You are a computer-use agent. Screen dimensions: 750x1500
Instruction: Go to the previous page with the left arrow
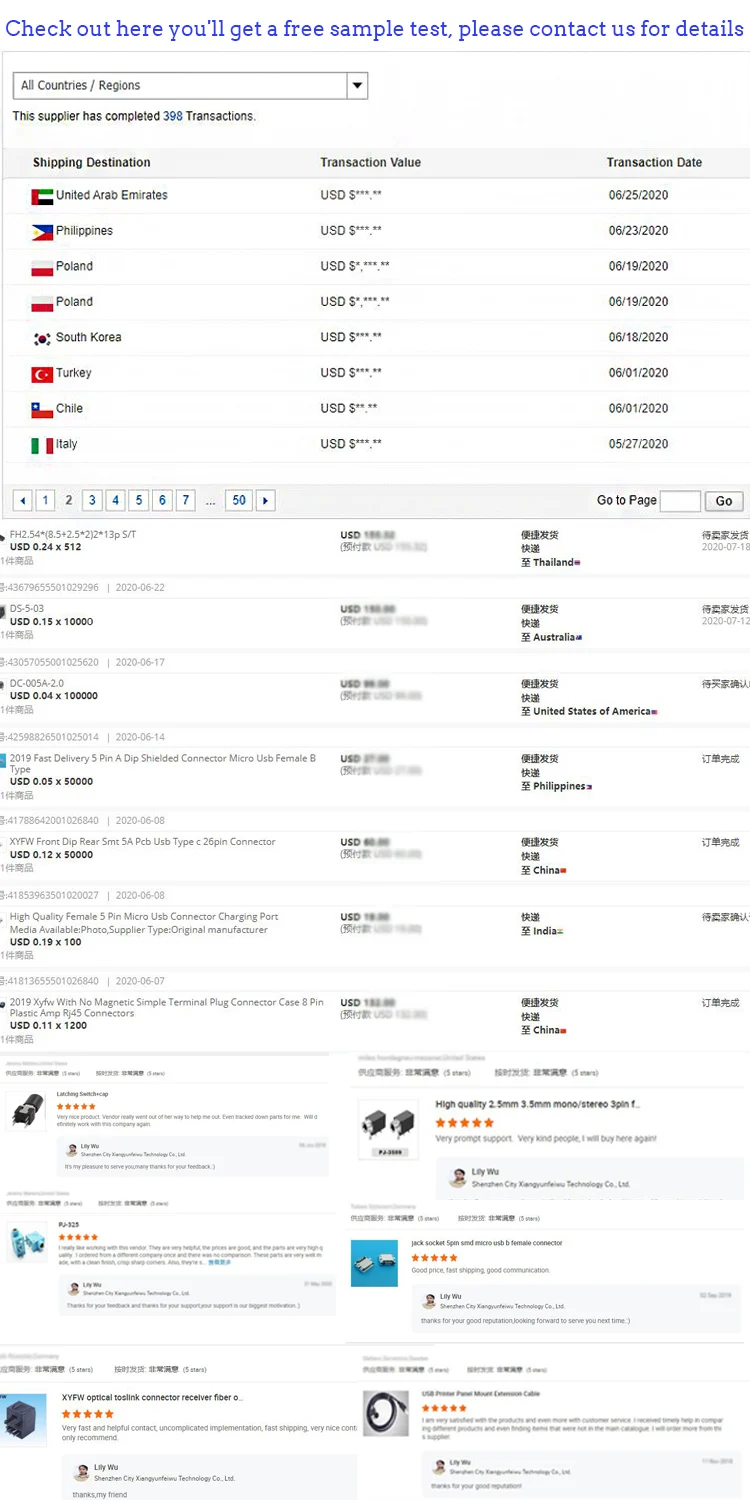pos(22,500)
